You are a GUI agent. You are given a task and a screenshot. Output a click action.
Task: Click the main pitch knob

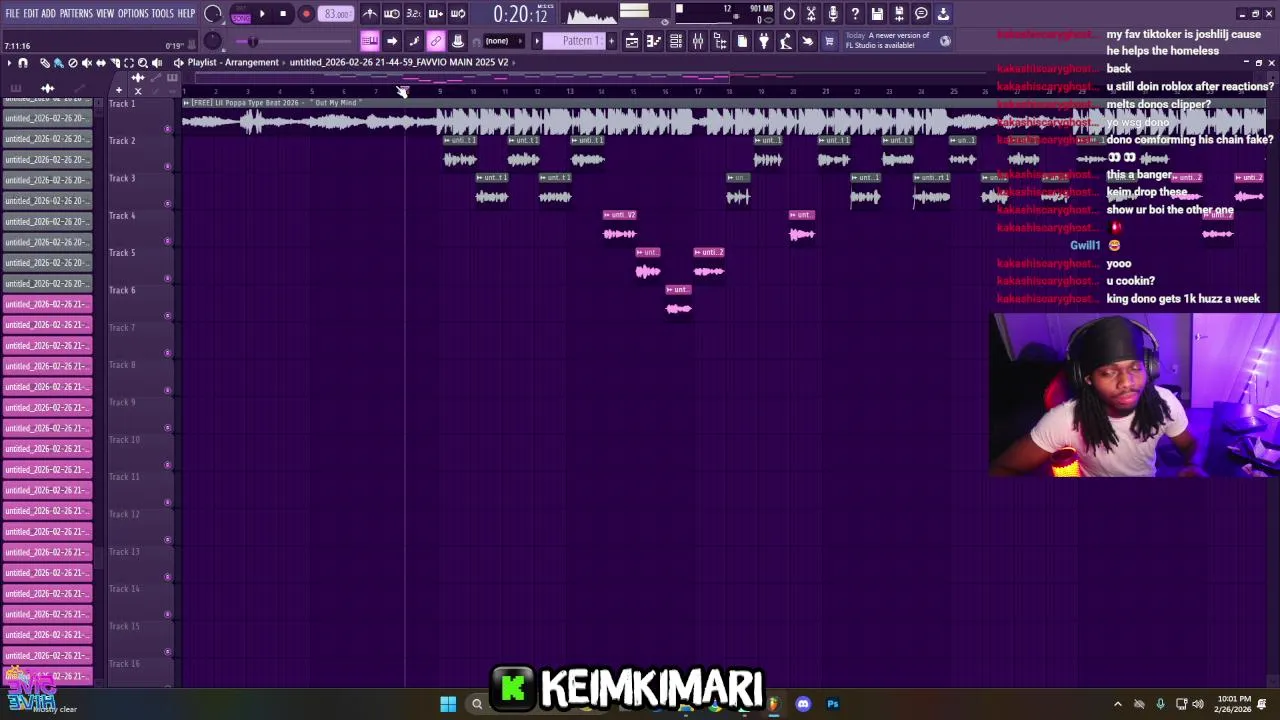point(213,41)
